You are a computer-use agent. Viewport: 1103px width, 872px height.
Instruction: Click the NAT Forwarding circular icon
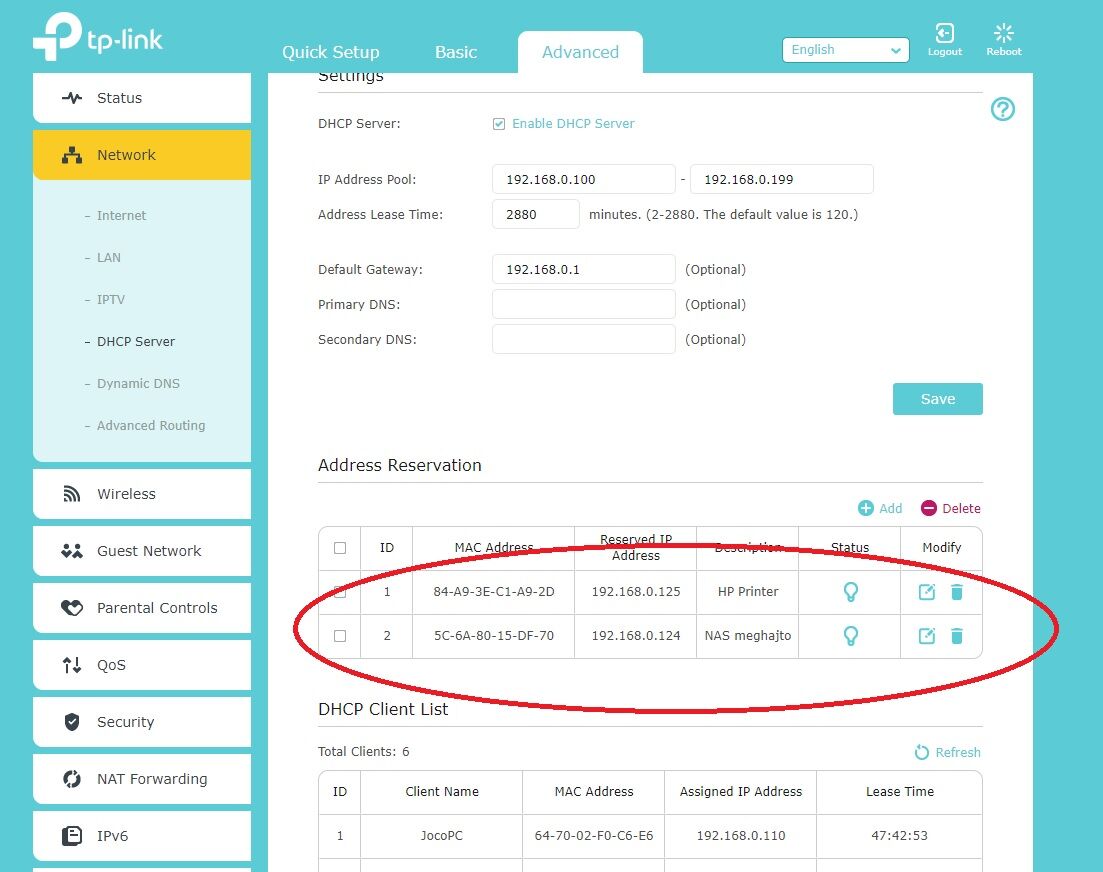72,778
